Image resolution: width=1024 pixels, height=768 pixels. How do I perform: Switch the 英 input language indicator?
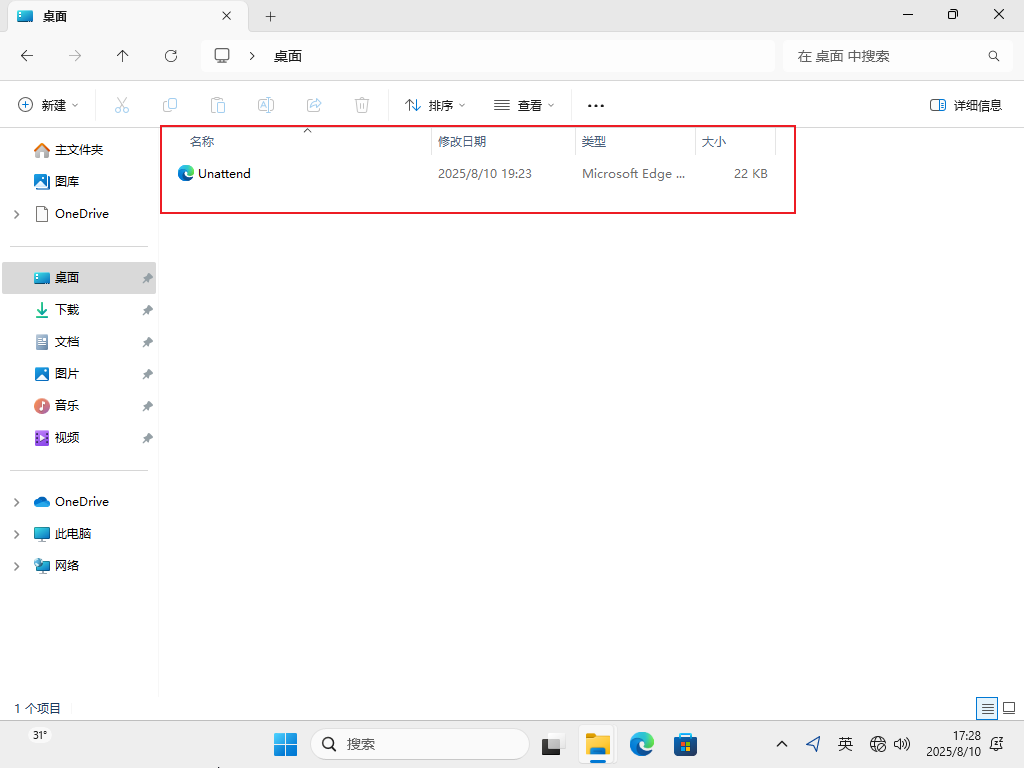tap(845, 744)
